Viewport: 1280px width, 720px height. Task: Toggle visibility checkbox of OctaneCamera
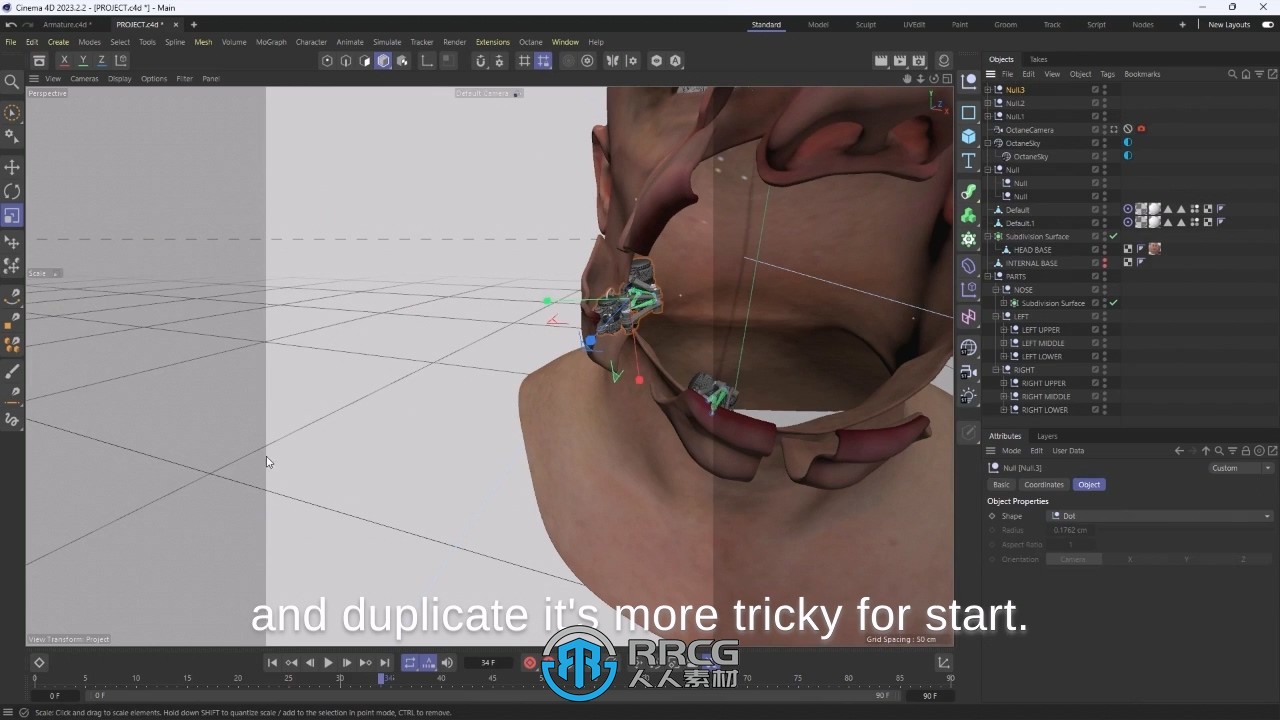click(x=1095, y=130)
